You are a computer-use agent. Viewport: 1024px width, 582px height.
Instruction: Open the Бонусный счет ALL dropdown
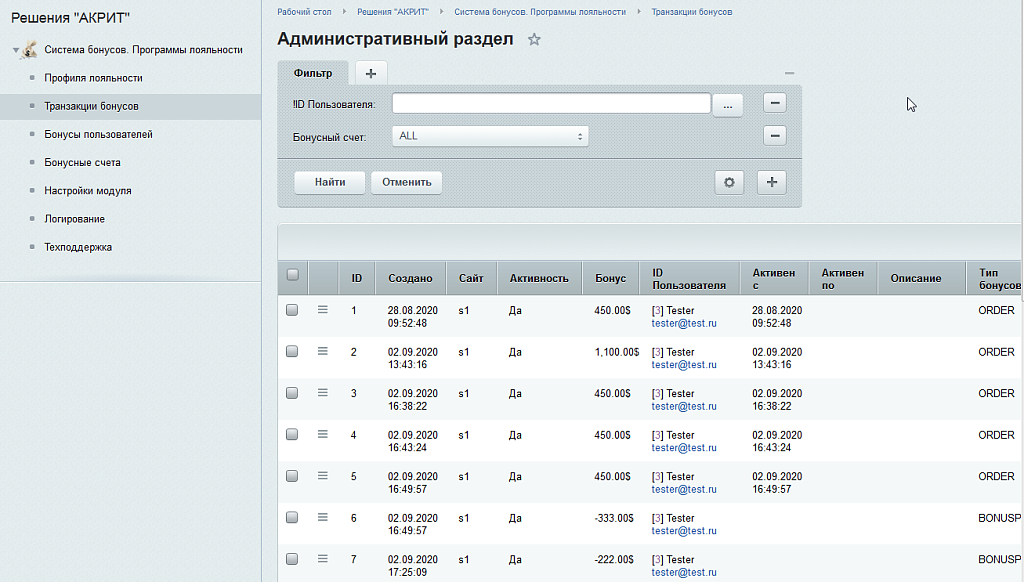(x=490, y=135)
